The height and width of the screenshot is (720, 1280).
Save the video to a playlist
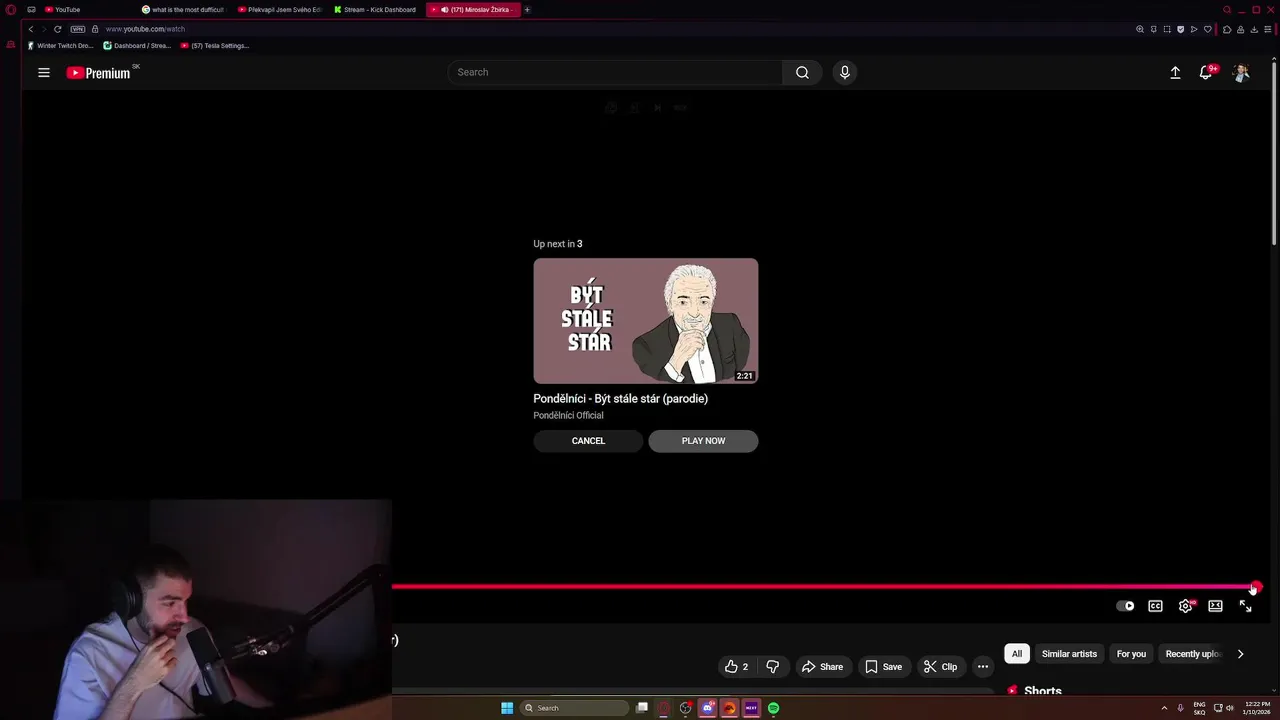tap(883, 667)
